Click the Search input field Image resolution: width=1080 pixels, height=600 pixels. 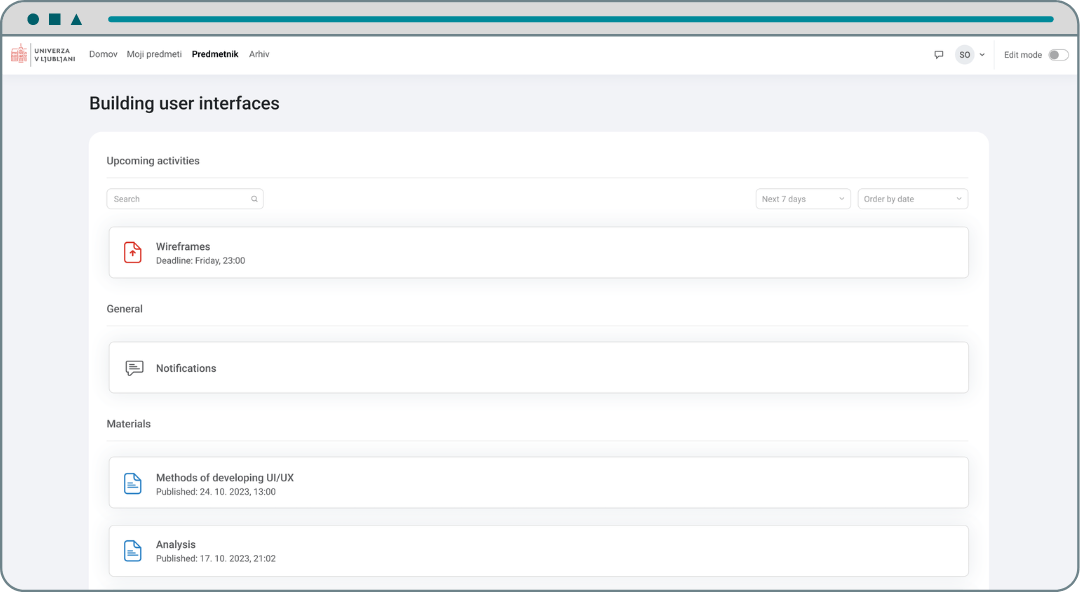pos(185,199)
